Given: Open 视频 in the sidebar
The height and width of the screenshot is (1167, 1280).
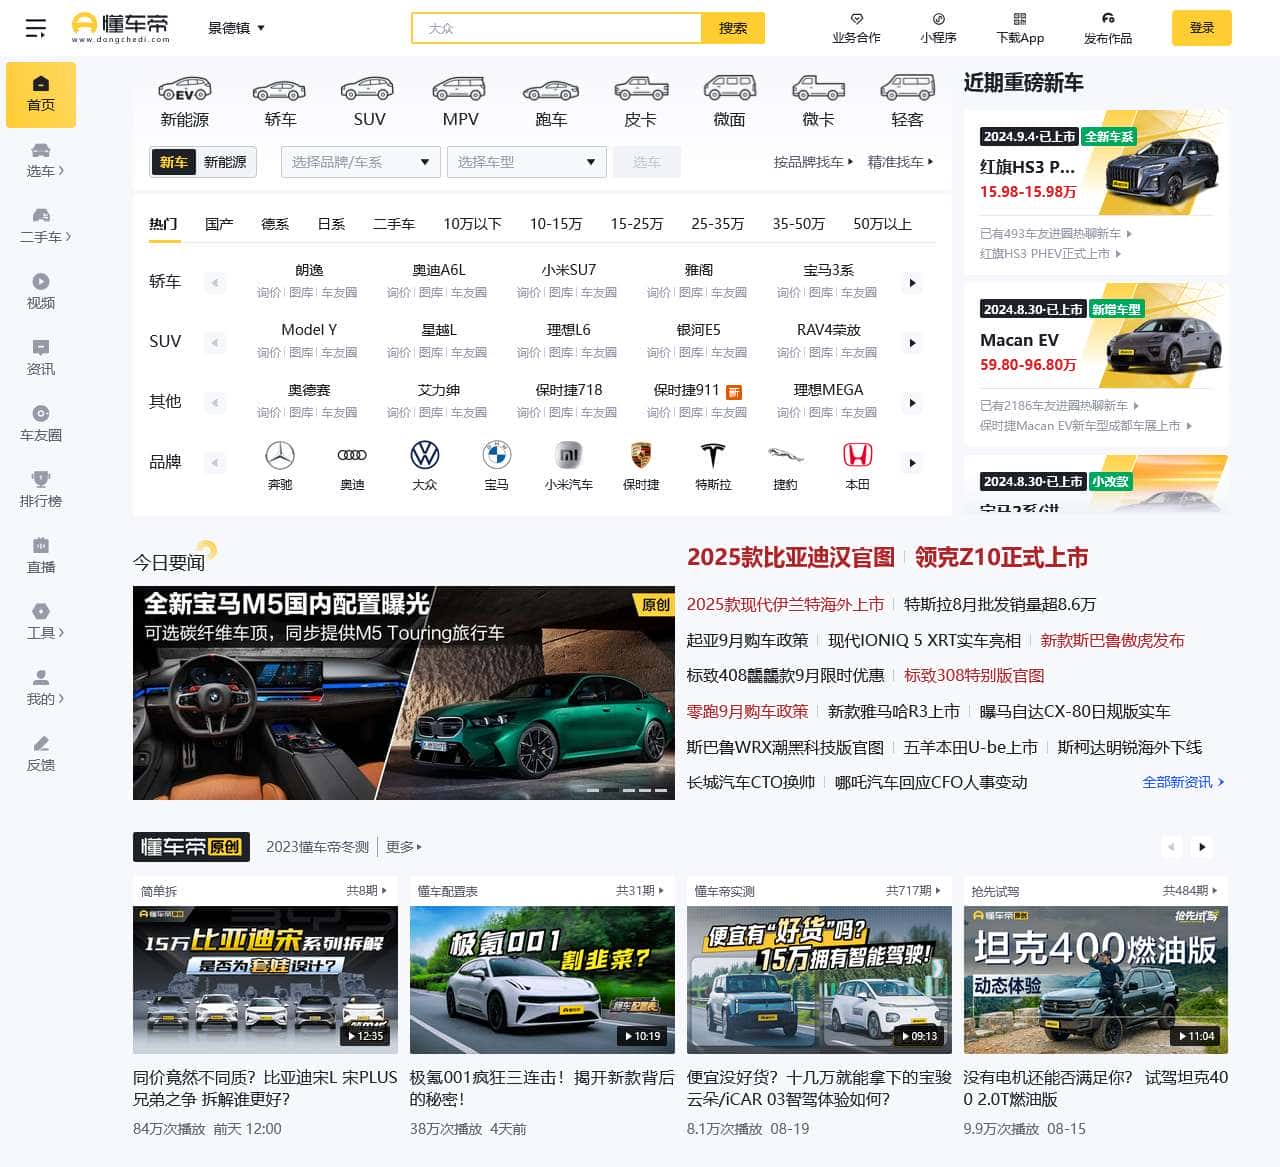Looking at the screenshot, I should point(41,292).
